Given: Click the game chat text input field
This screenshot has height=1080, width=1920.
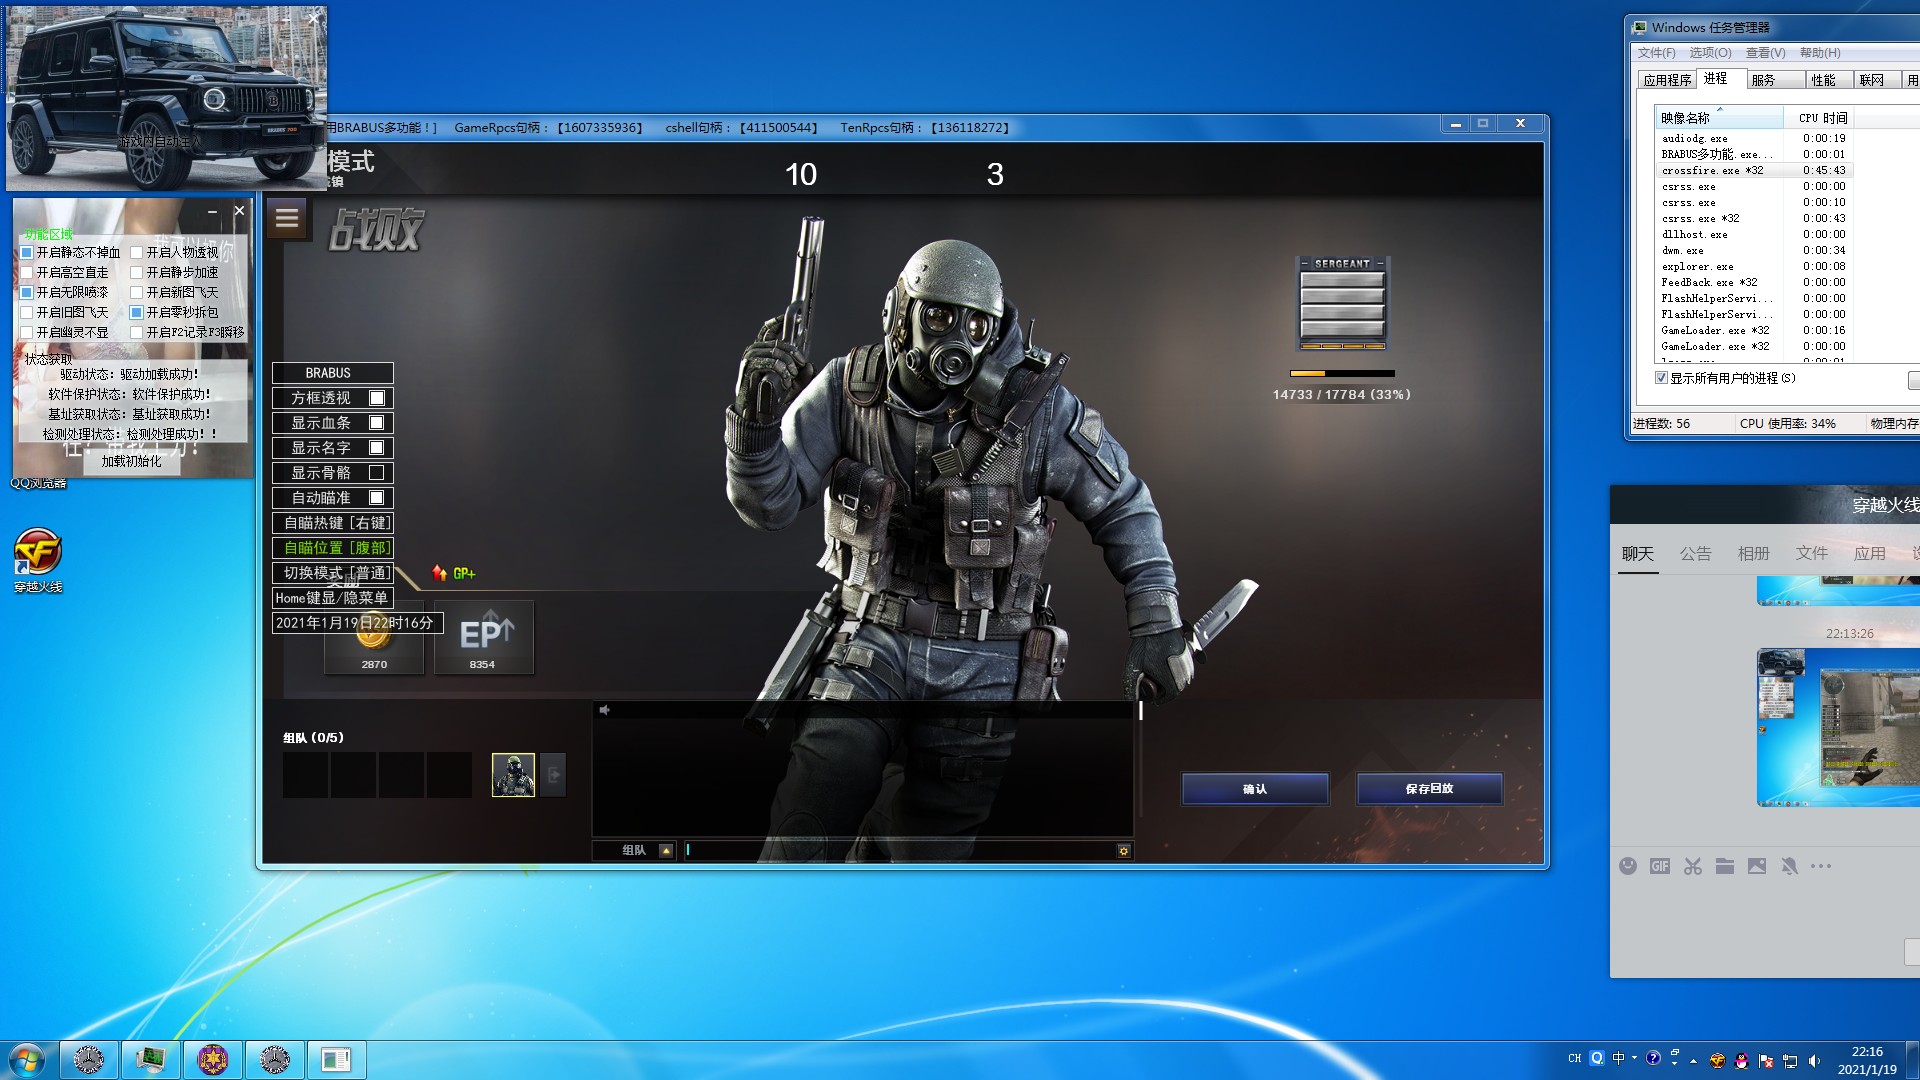Looking at the screenshot, I should click(898, 851).
